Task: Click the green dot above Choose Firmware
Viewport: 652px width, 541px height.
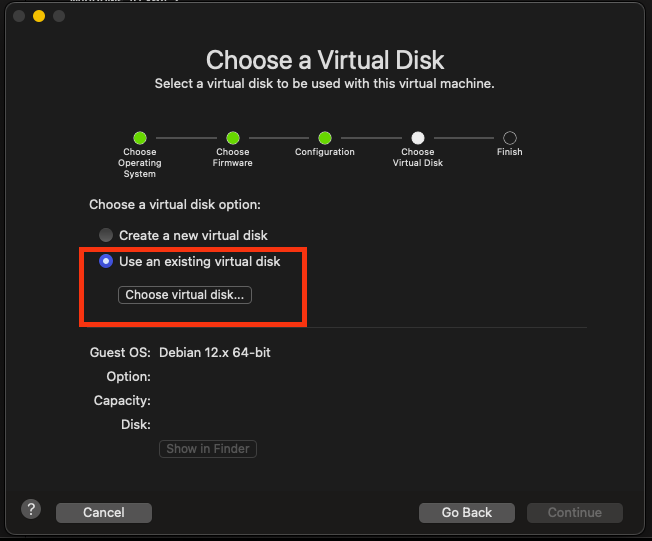Action: [x=232, y=138]
